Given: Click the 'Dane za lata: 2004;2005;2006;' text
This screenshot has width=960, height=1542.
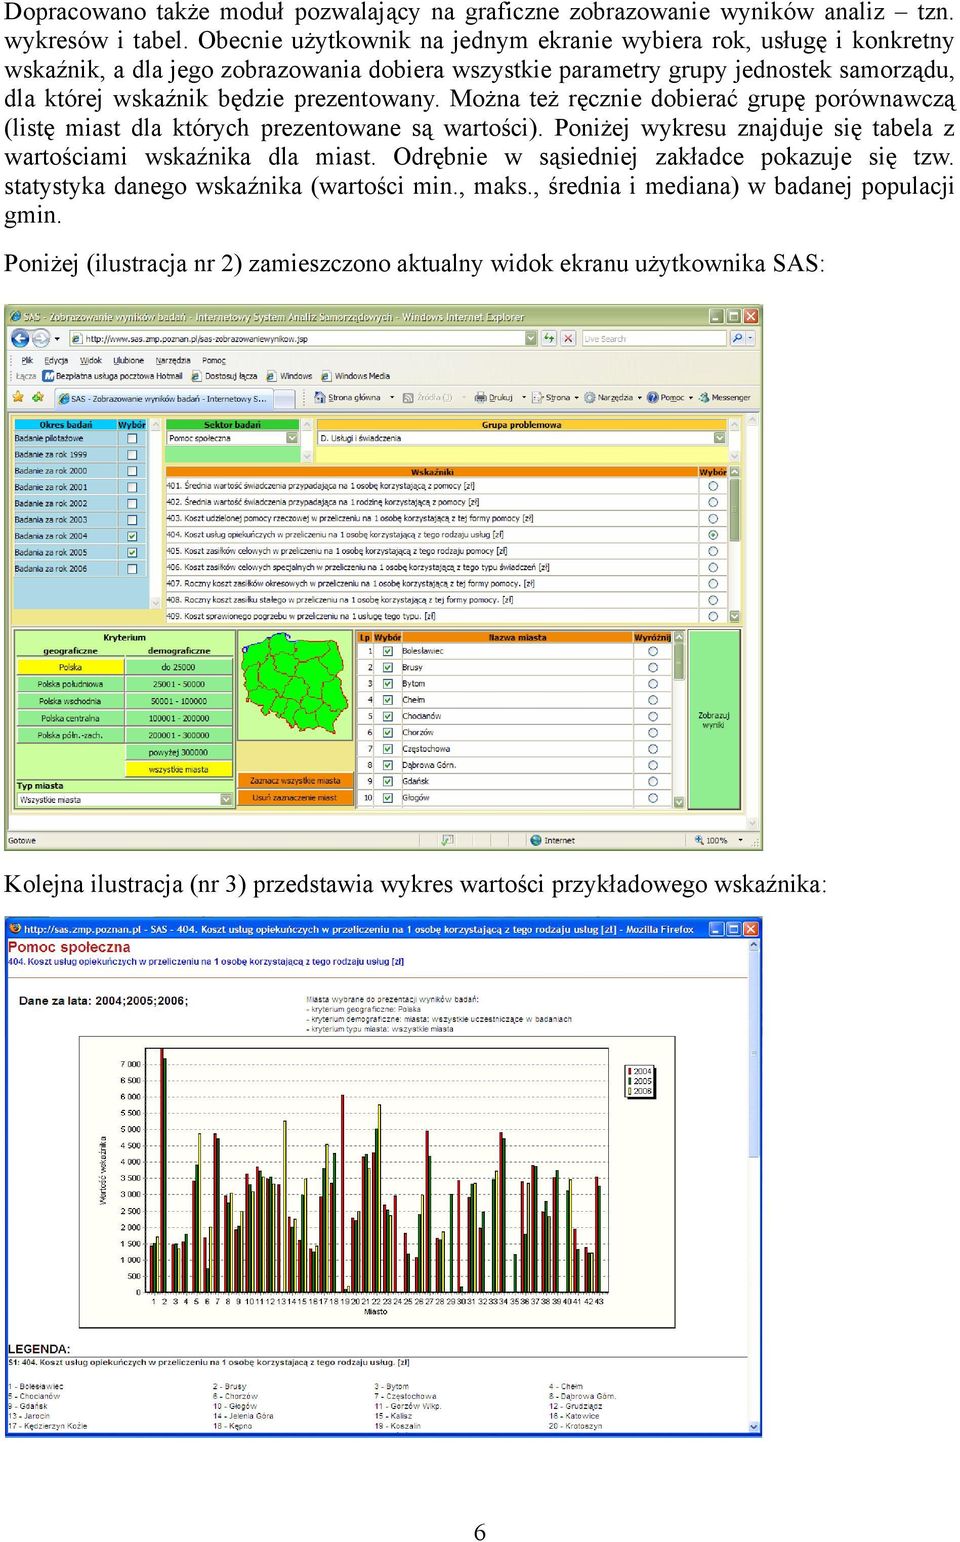Looking at the screenshot, I should 103,1001.
